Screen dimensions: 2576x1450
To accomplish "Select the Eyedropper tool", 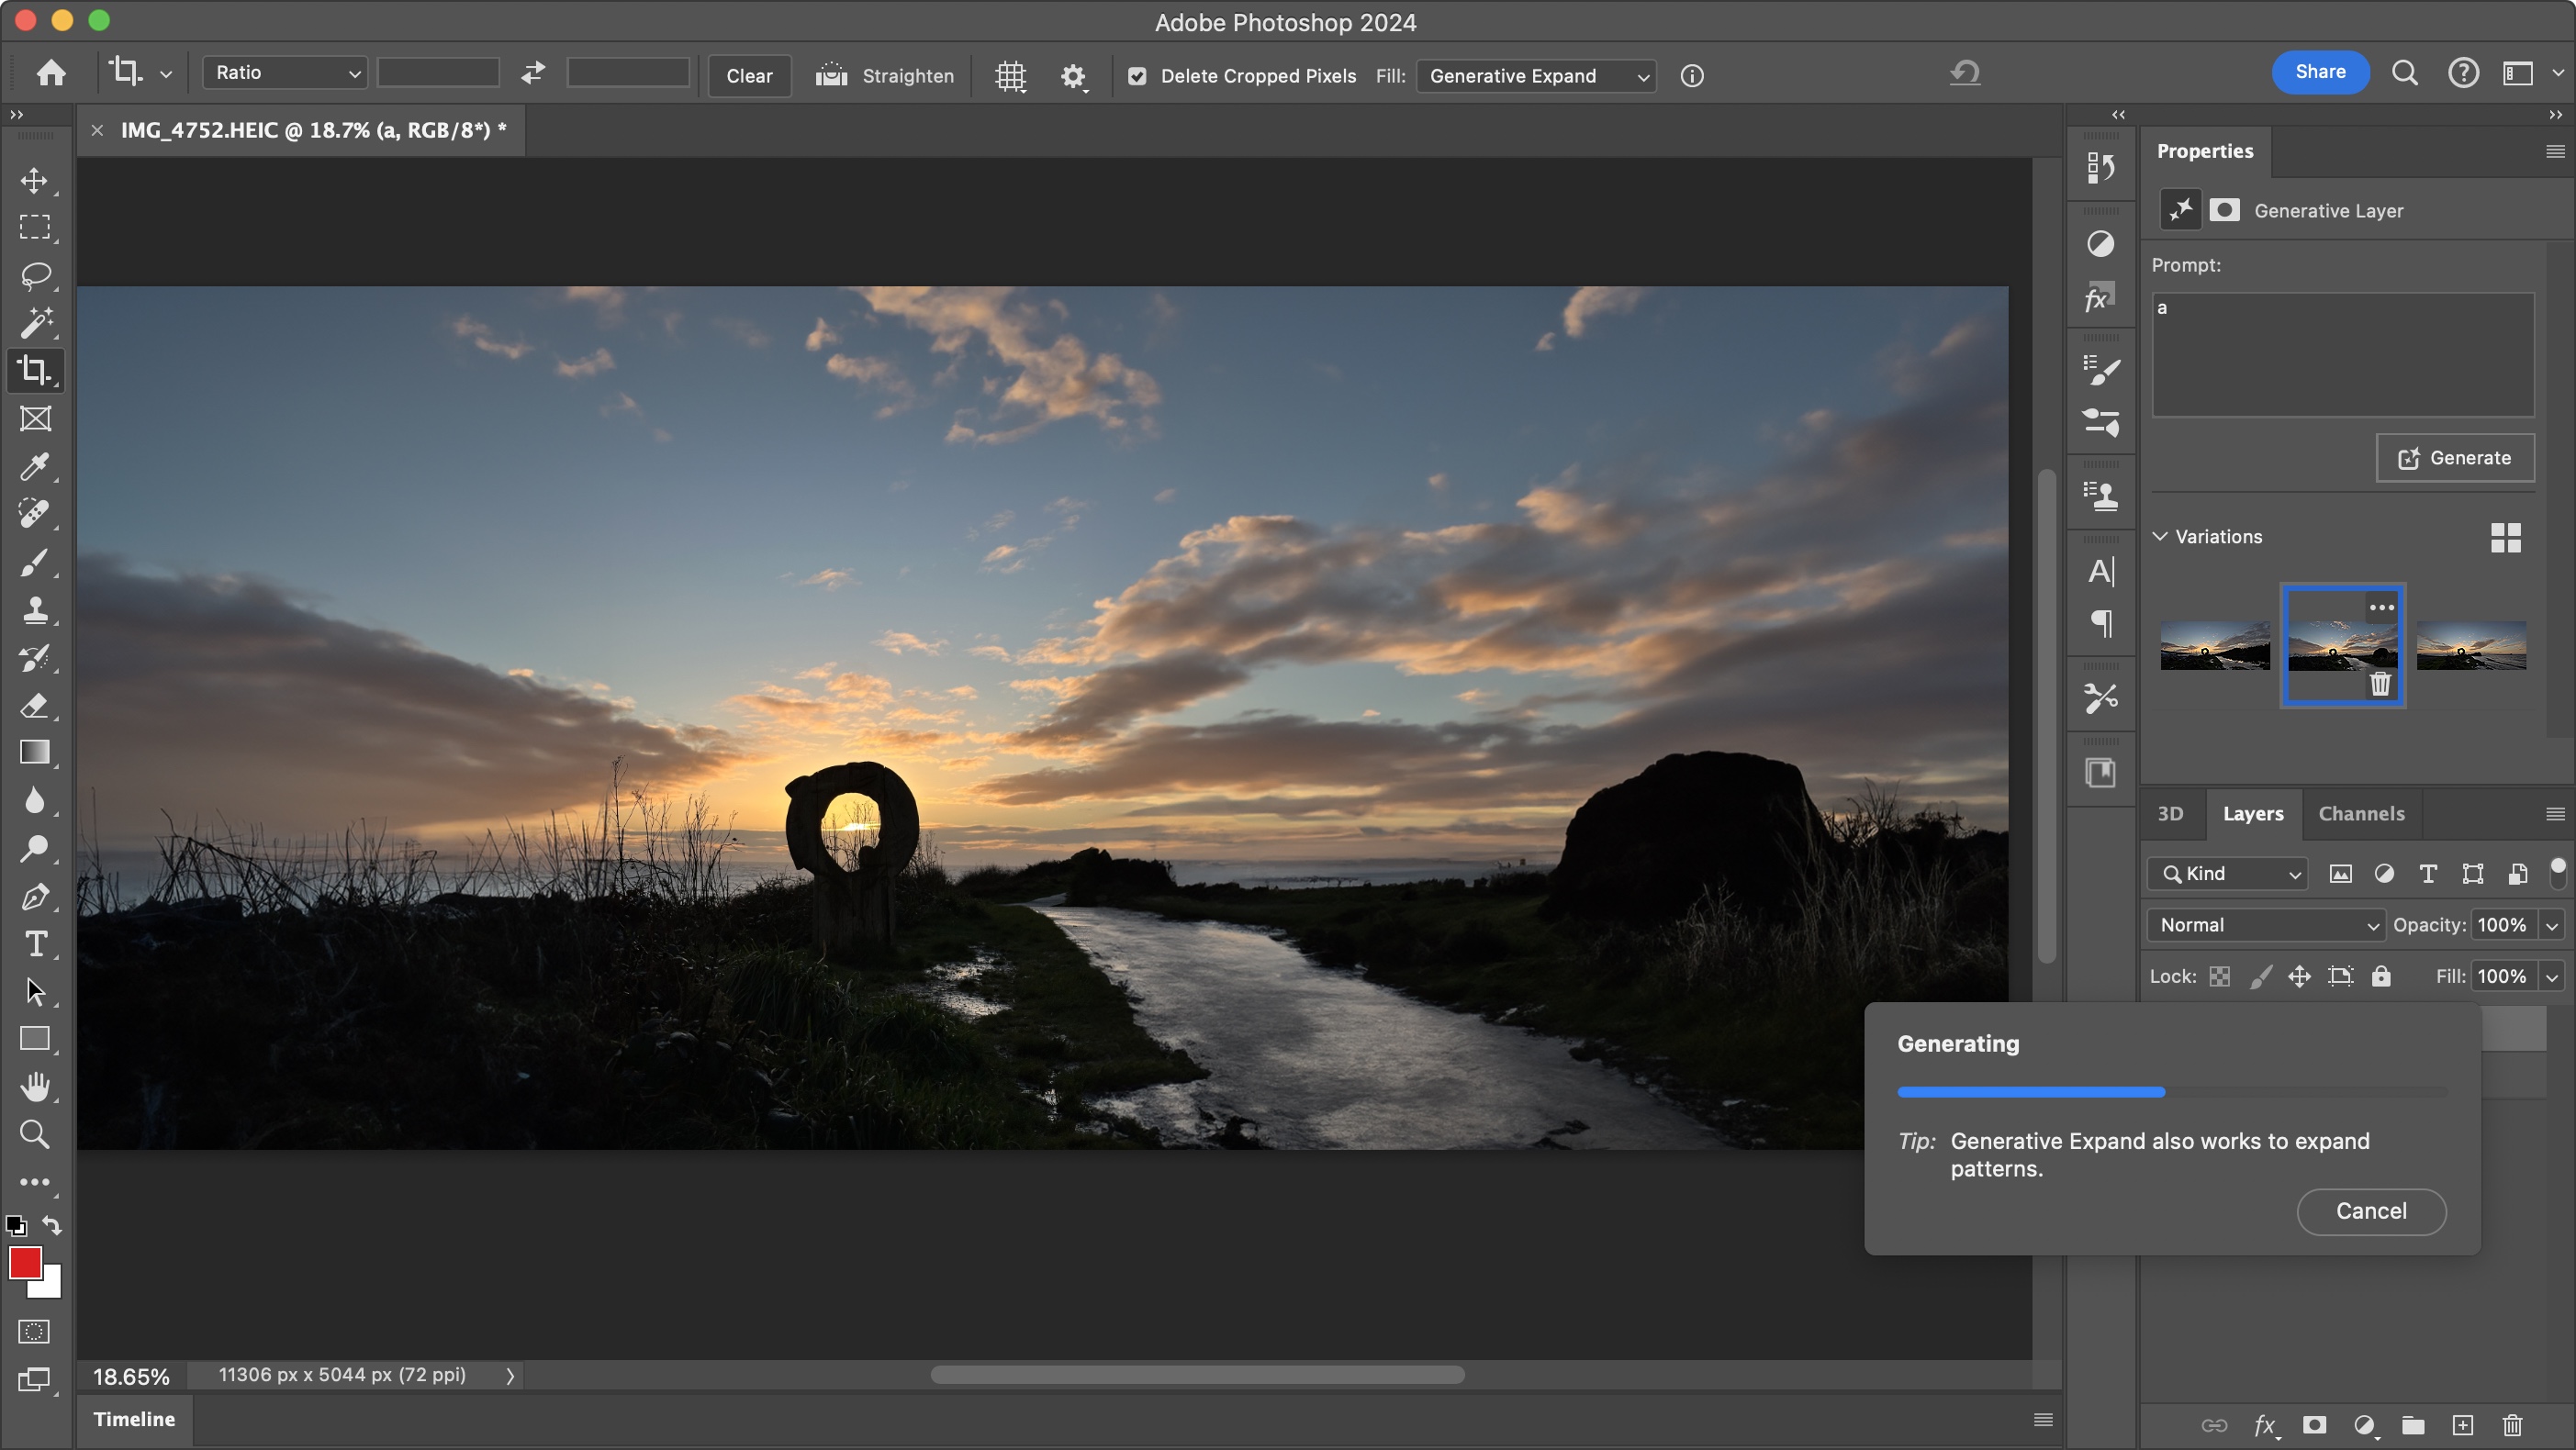I will click(x=36, y=467).
